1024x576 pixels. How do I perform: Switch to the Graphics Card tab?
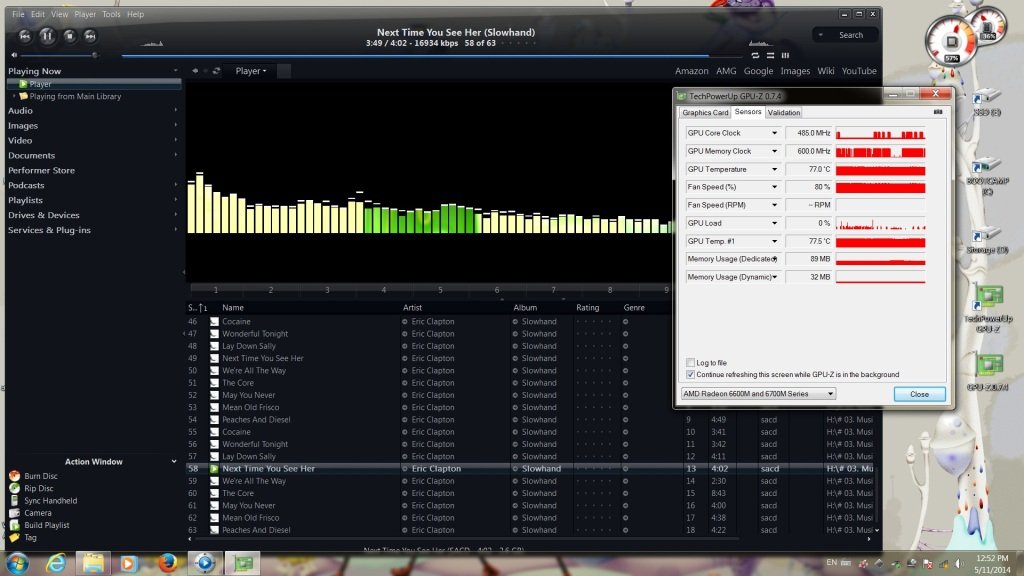click(704, 112)
